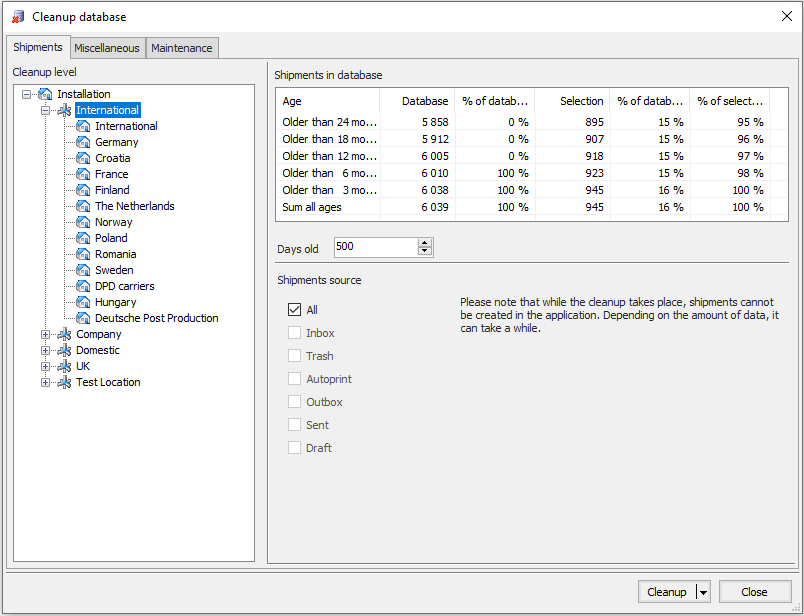Check the Sent shipments option
The width and height of the screenshot is (804, 616).
[x=294, y=425]
